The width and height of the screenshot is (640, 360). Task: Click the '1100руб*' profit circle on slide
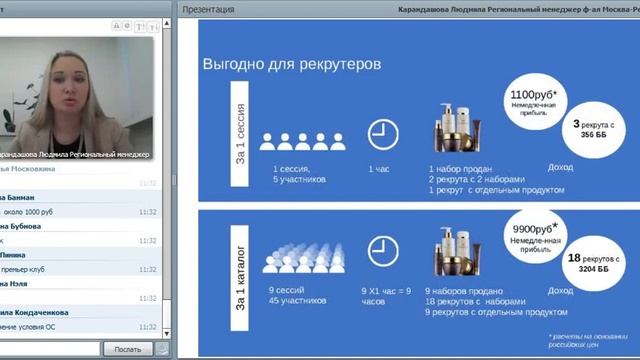pos(535,102)
